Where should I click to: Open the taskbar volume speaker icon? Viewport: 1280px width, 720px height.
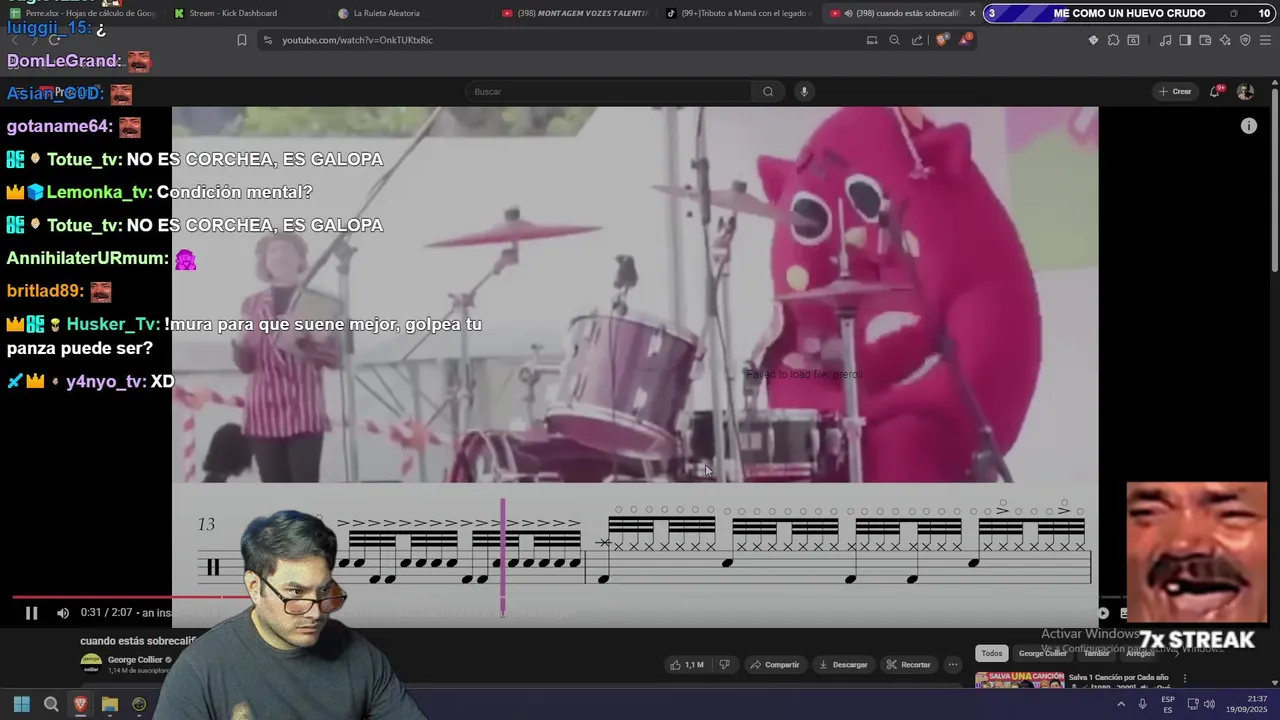[1211, 704]
